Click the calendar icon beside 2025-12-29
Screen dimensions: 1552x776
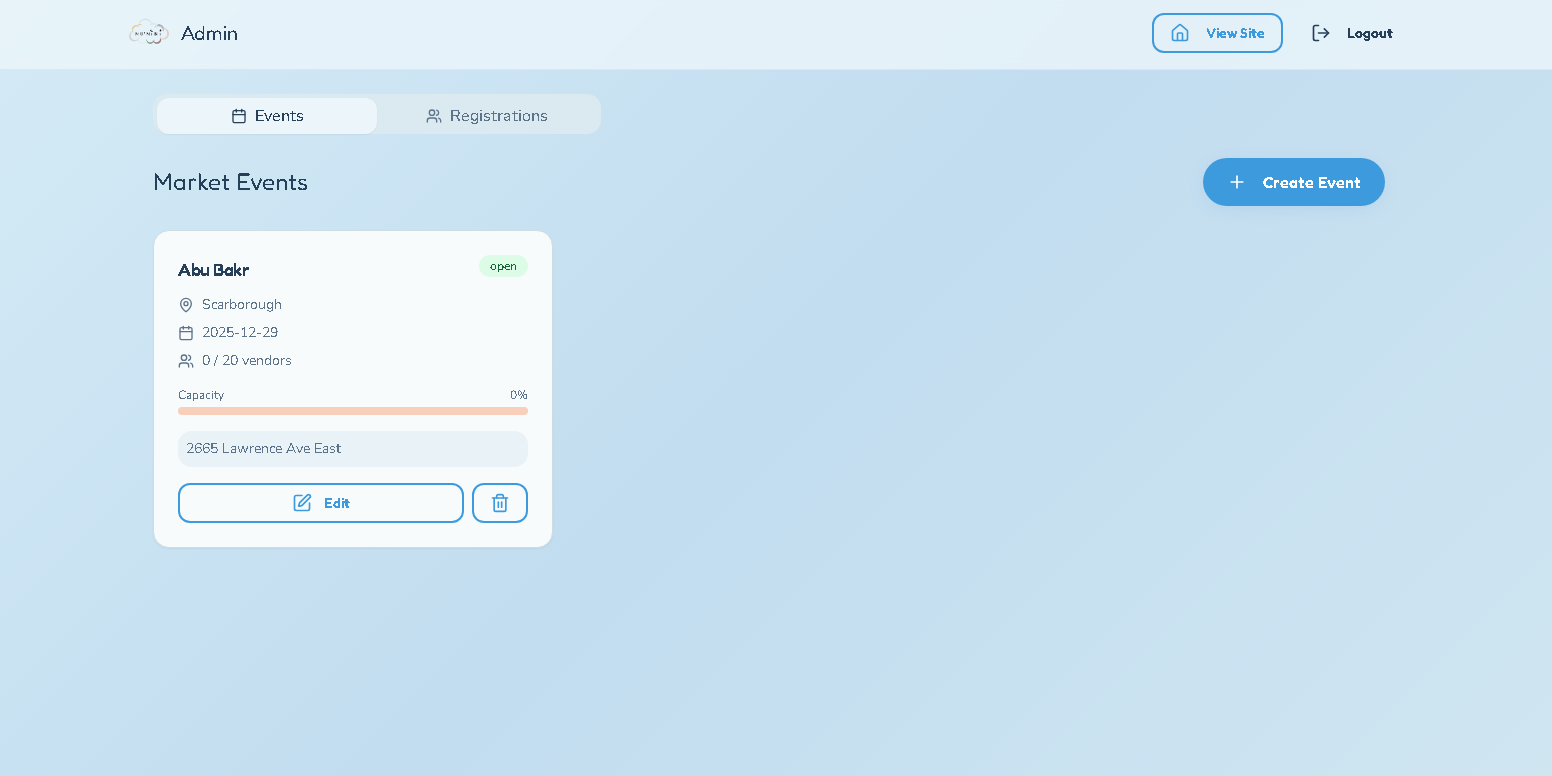tap(186, 332)
